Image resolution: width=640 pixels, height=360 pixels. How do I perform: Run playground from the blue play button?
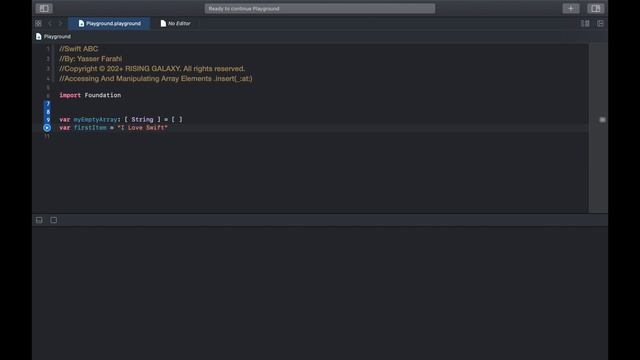[x=47, y=128]
